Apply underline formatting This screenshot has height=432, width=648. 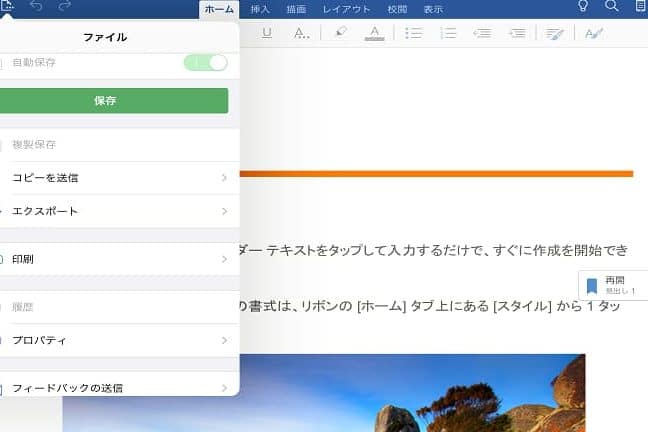click(266, 33)
